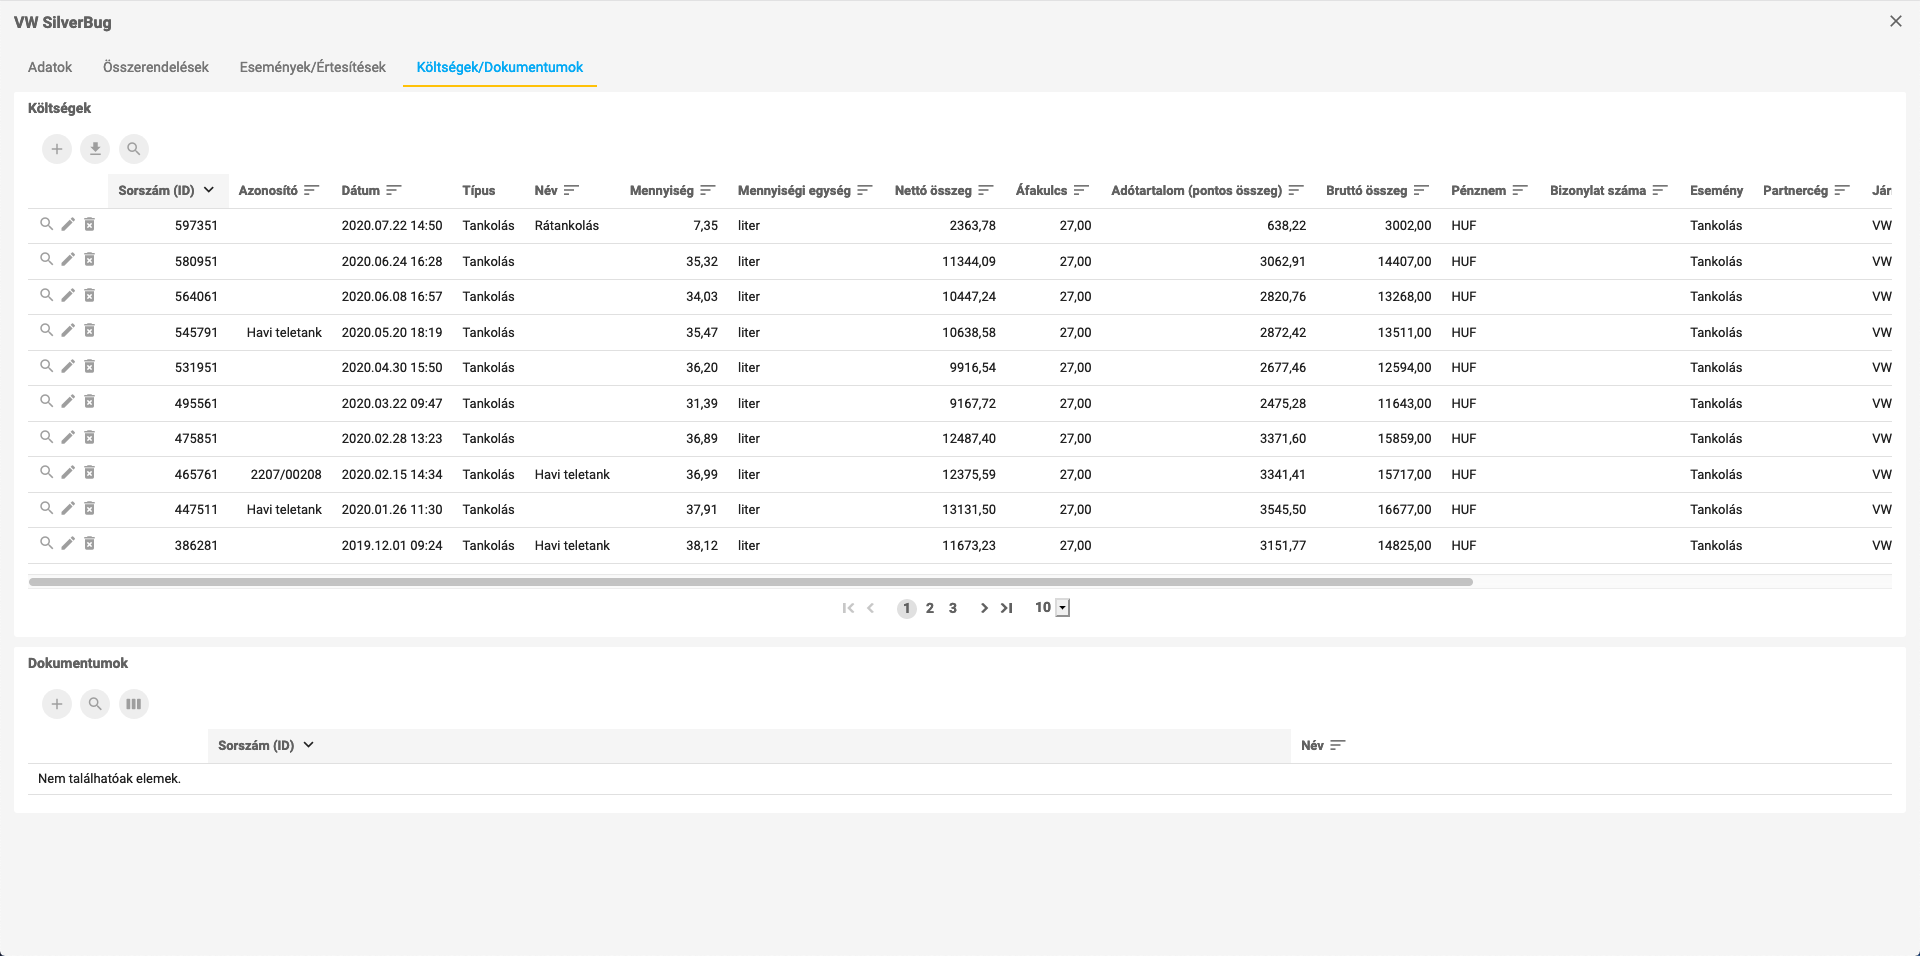Open the search icon in the Dokumentumok toolbar
1920x956 pixels.
tap(95, 704)
